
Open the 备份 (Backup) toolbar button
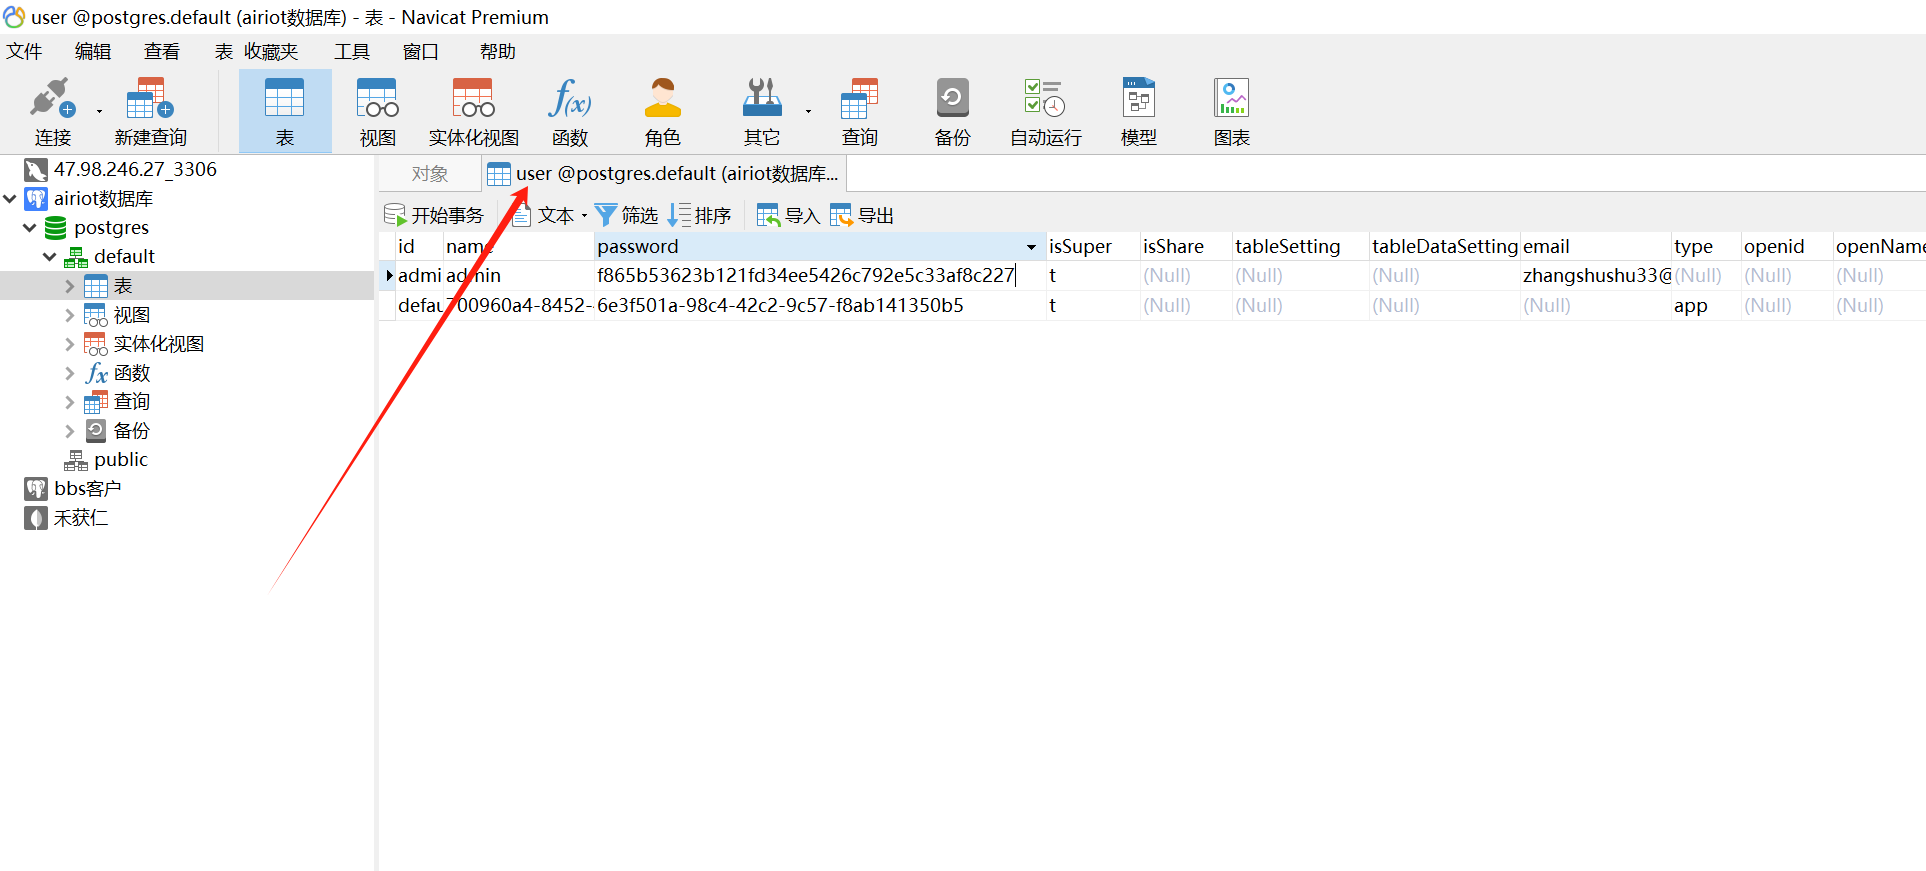pos(952,111)
